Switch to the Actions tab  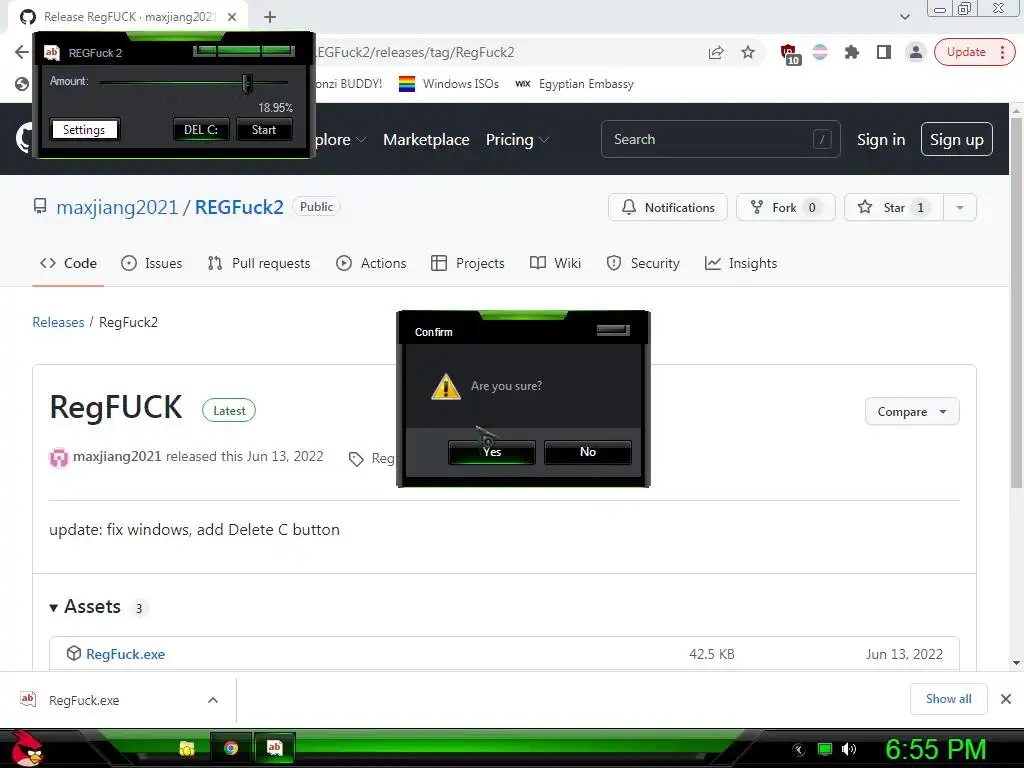click(x=371, y=263)
